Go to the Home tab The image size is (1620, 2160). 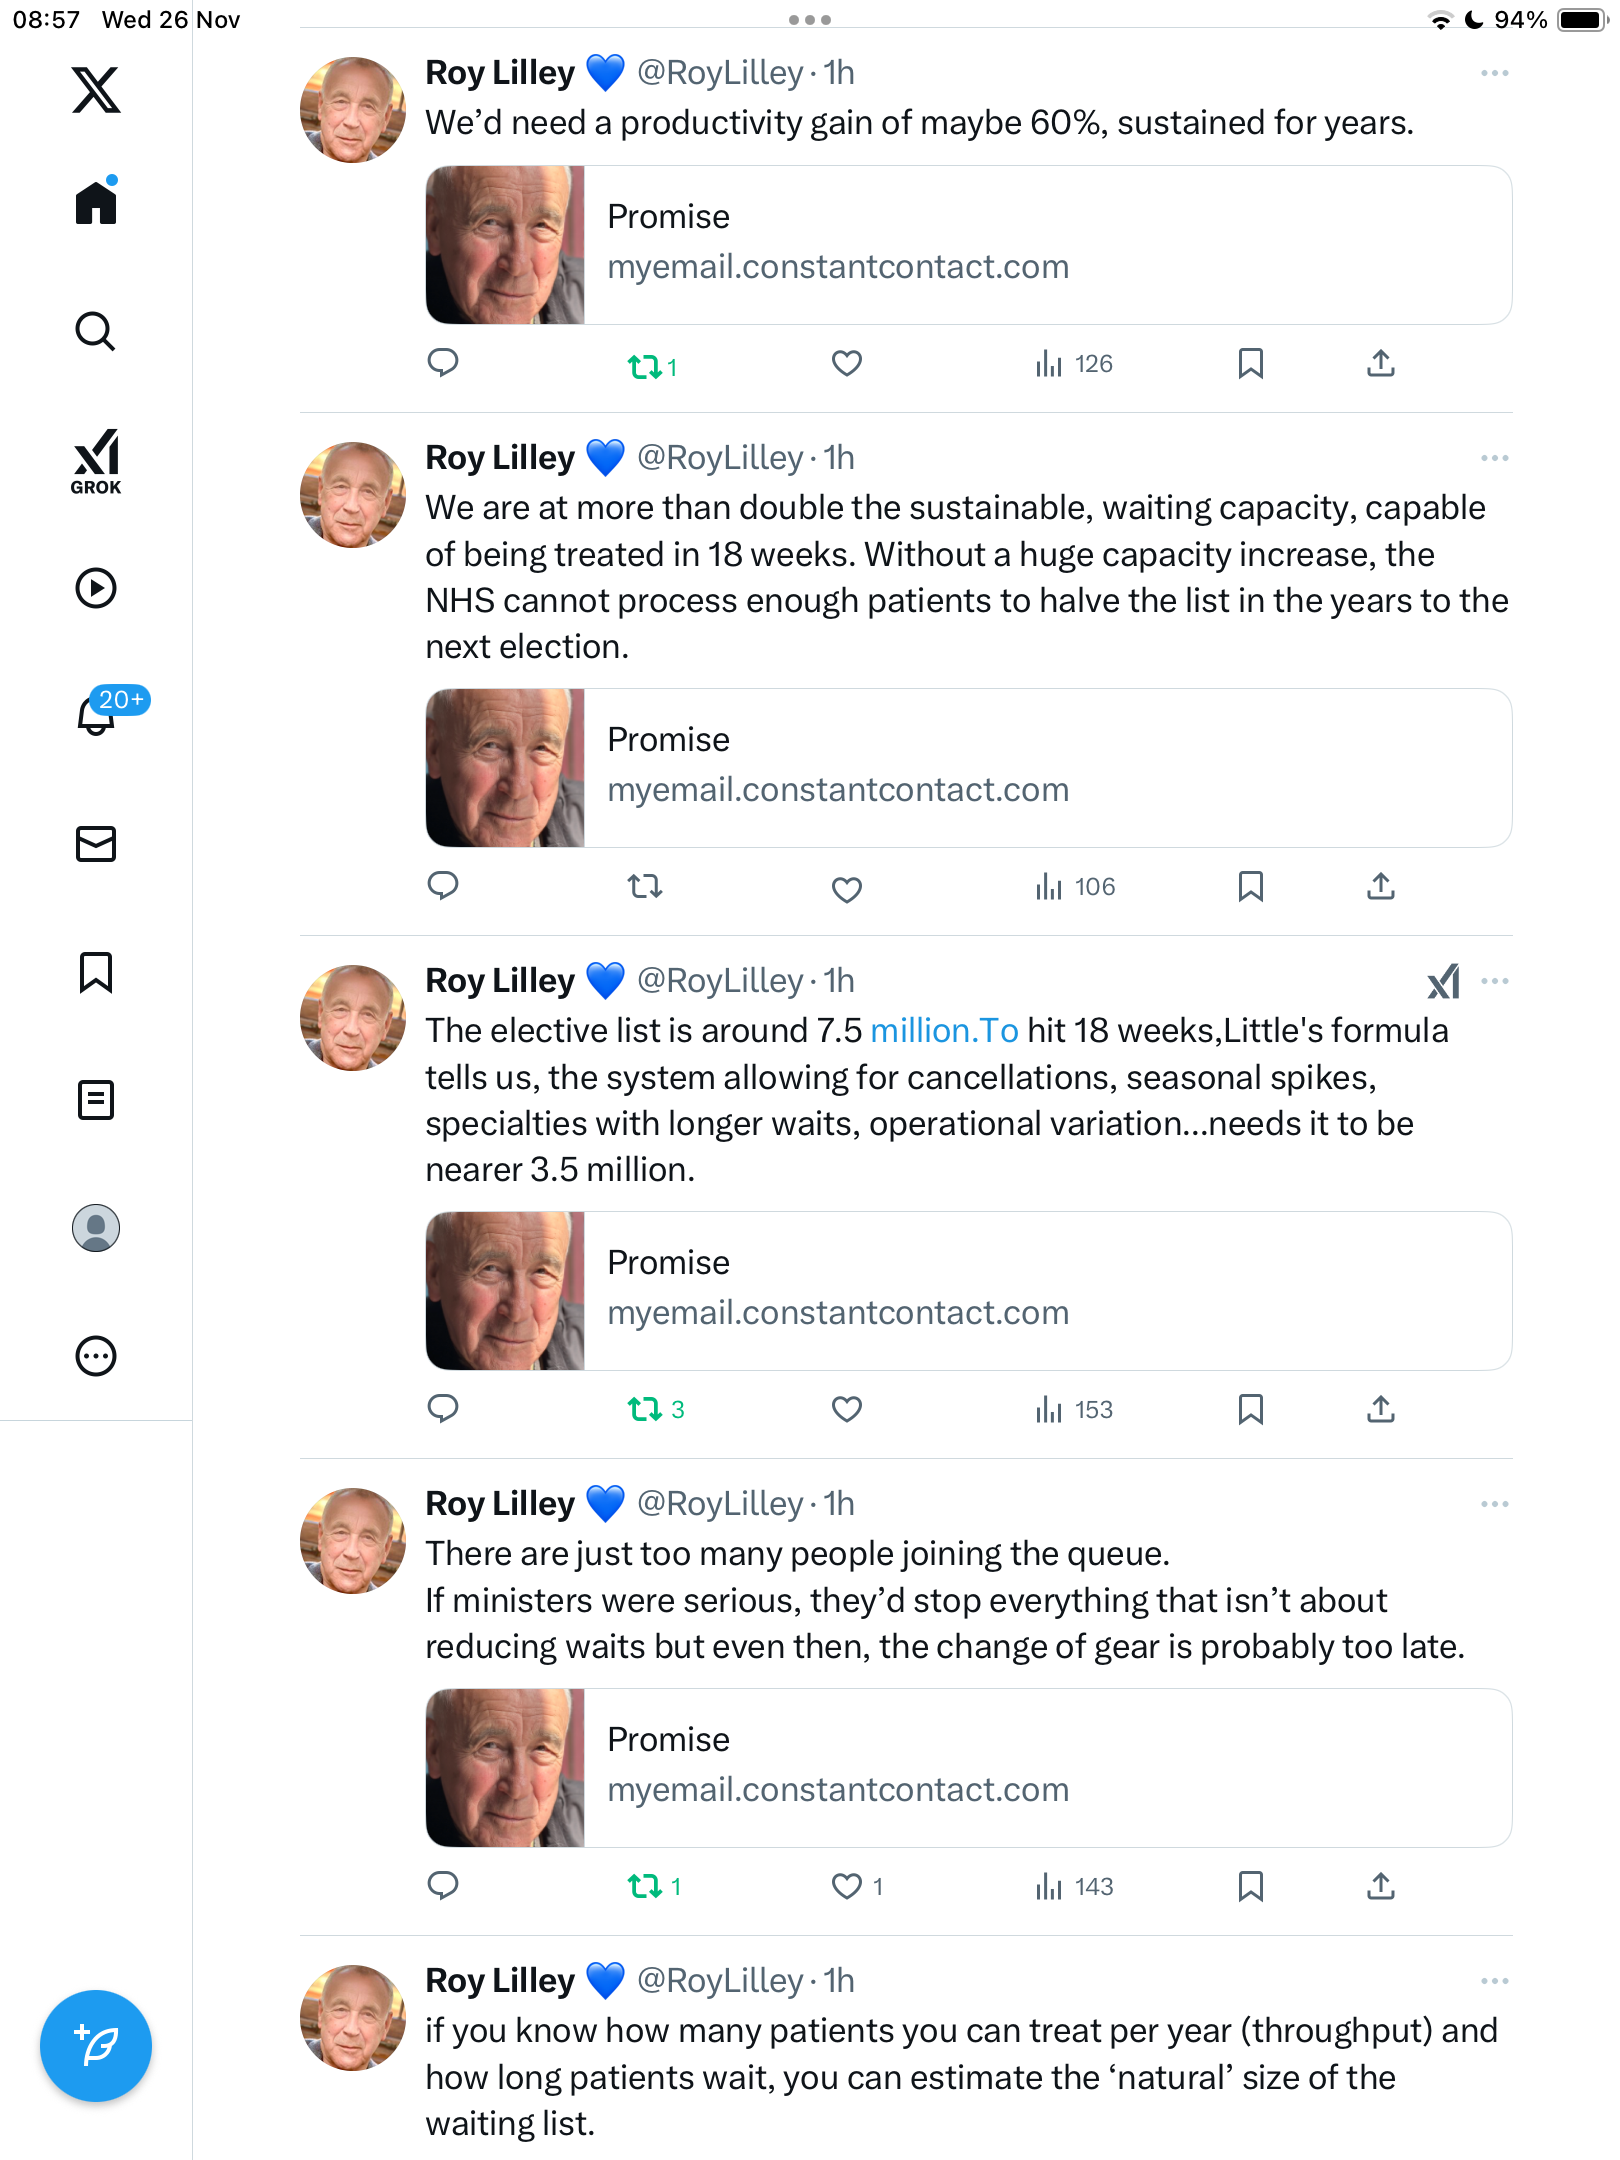click(x=96, y=204)
